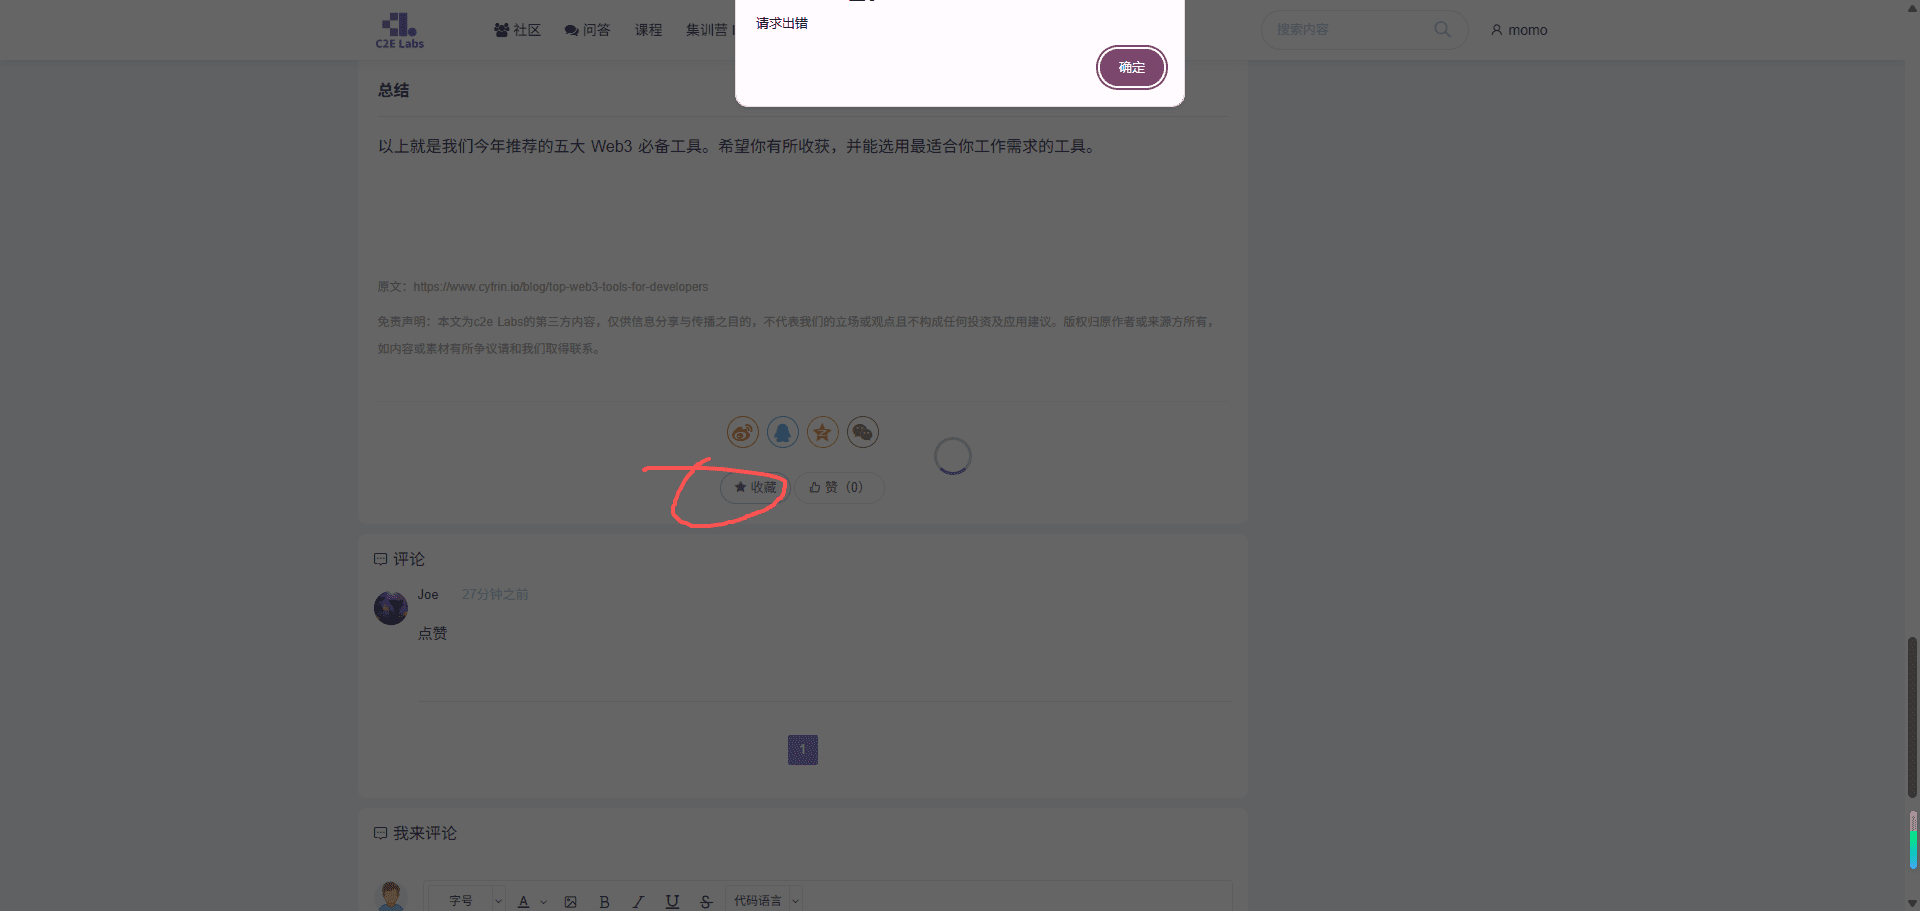Expand the 代码语言 code language dropdown
The image size is (1920, 911).
pos(765,901)
